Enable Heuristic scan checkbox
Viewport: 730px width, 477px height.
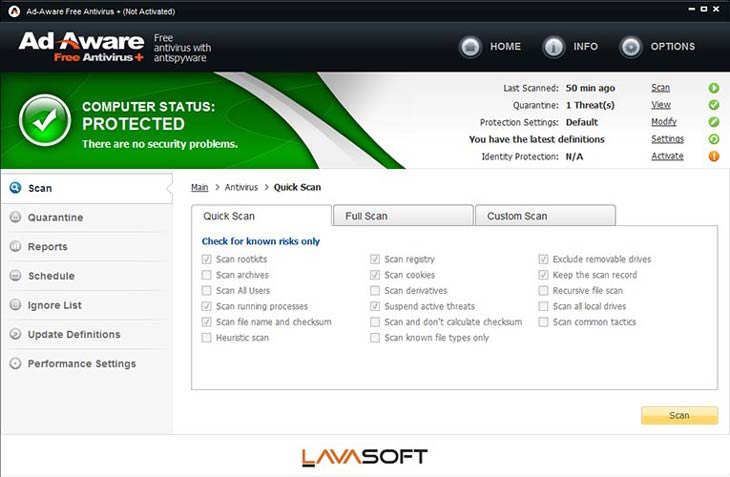tap(207, 337)
